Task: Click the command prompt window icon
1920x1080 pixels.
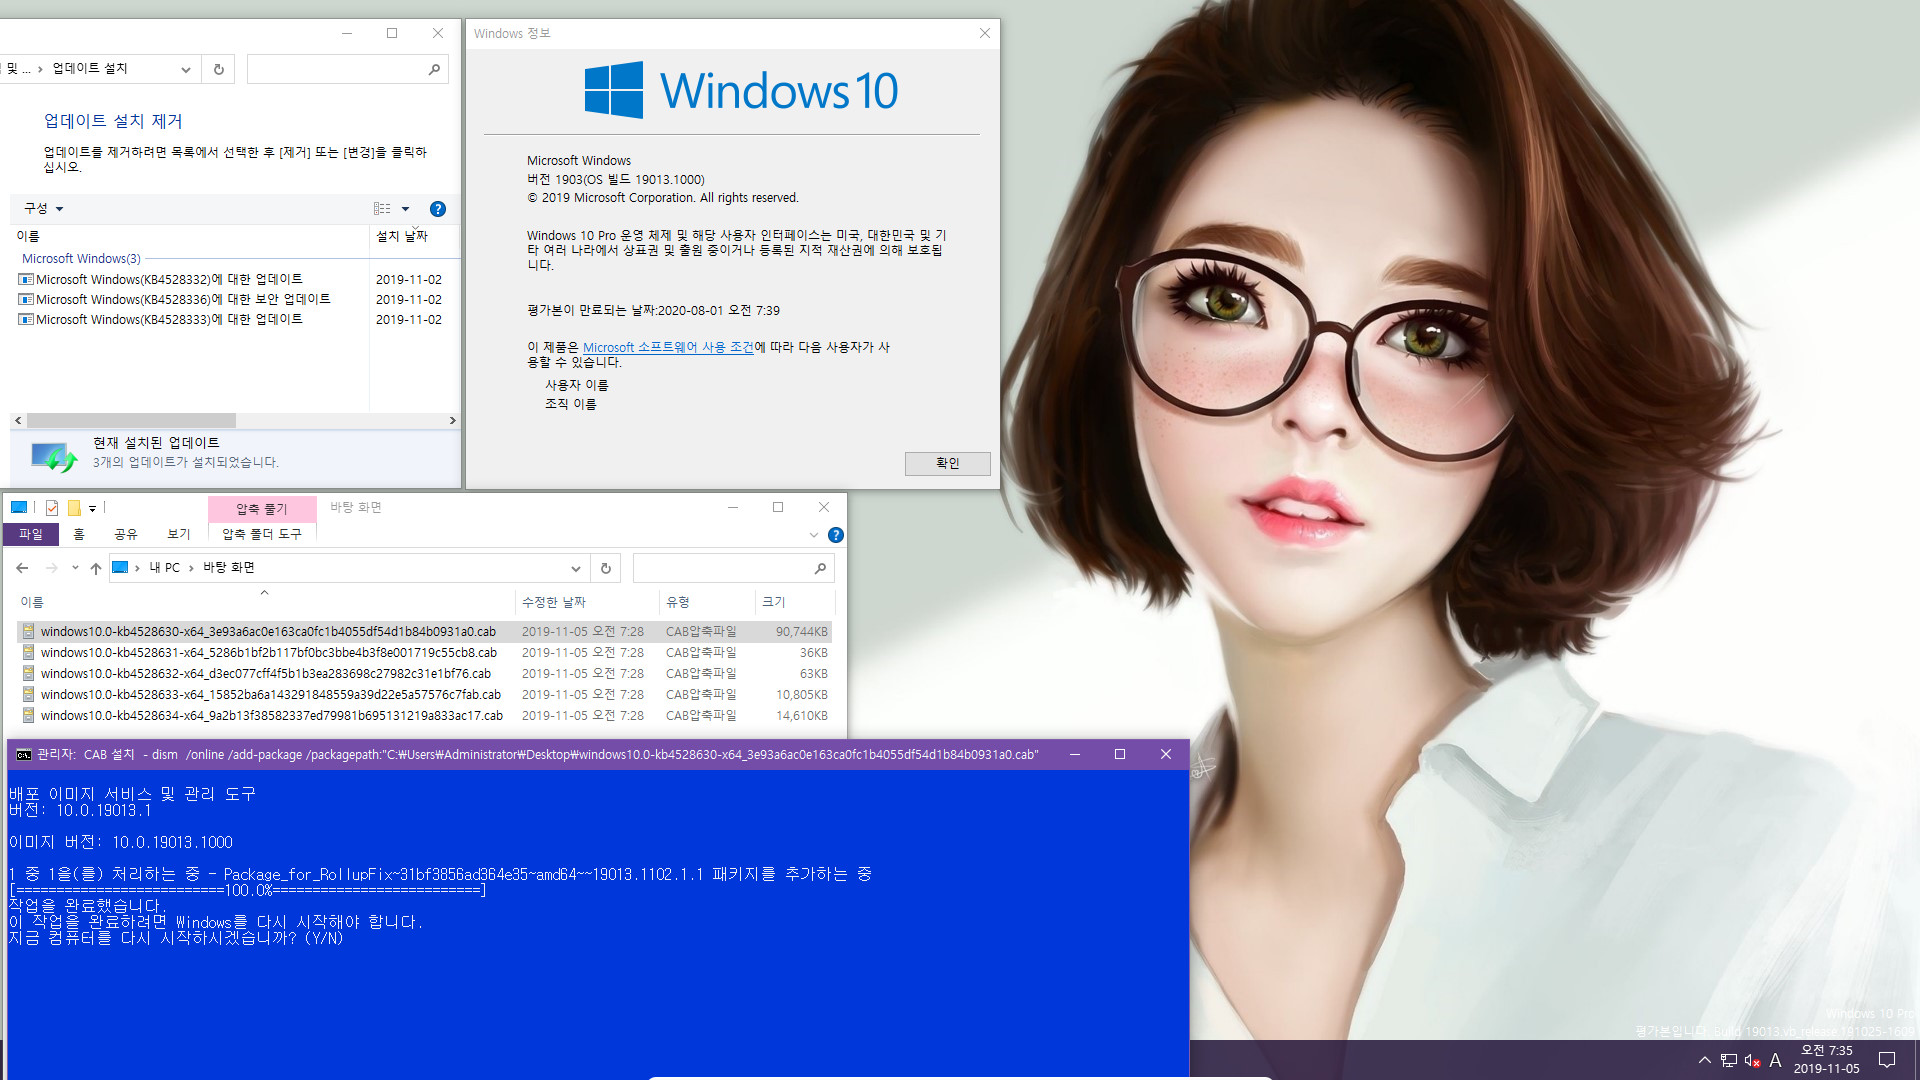Action: [x=24, y=755]
